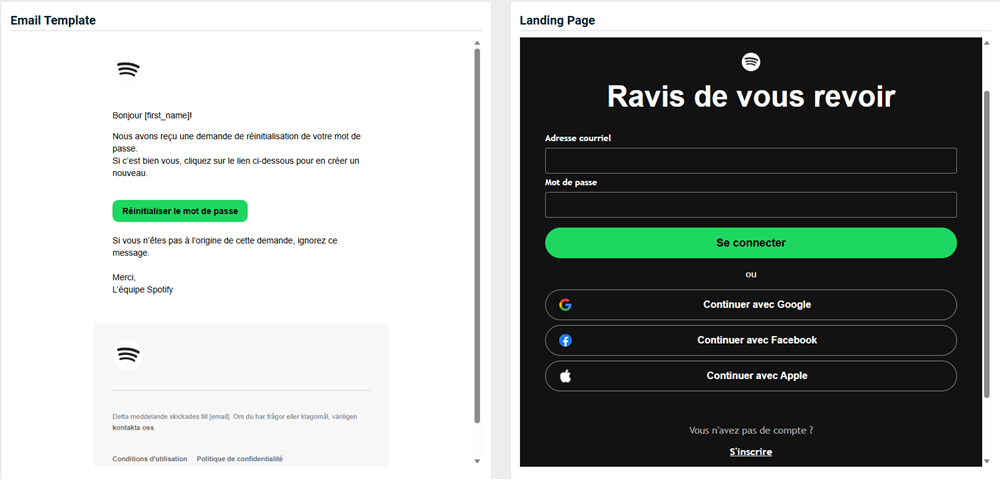1000x480 pixels.
Task: Click the email template vertical scrollbar thumb
Action: pyautogui.click(x=477, y=235)
